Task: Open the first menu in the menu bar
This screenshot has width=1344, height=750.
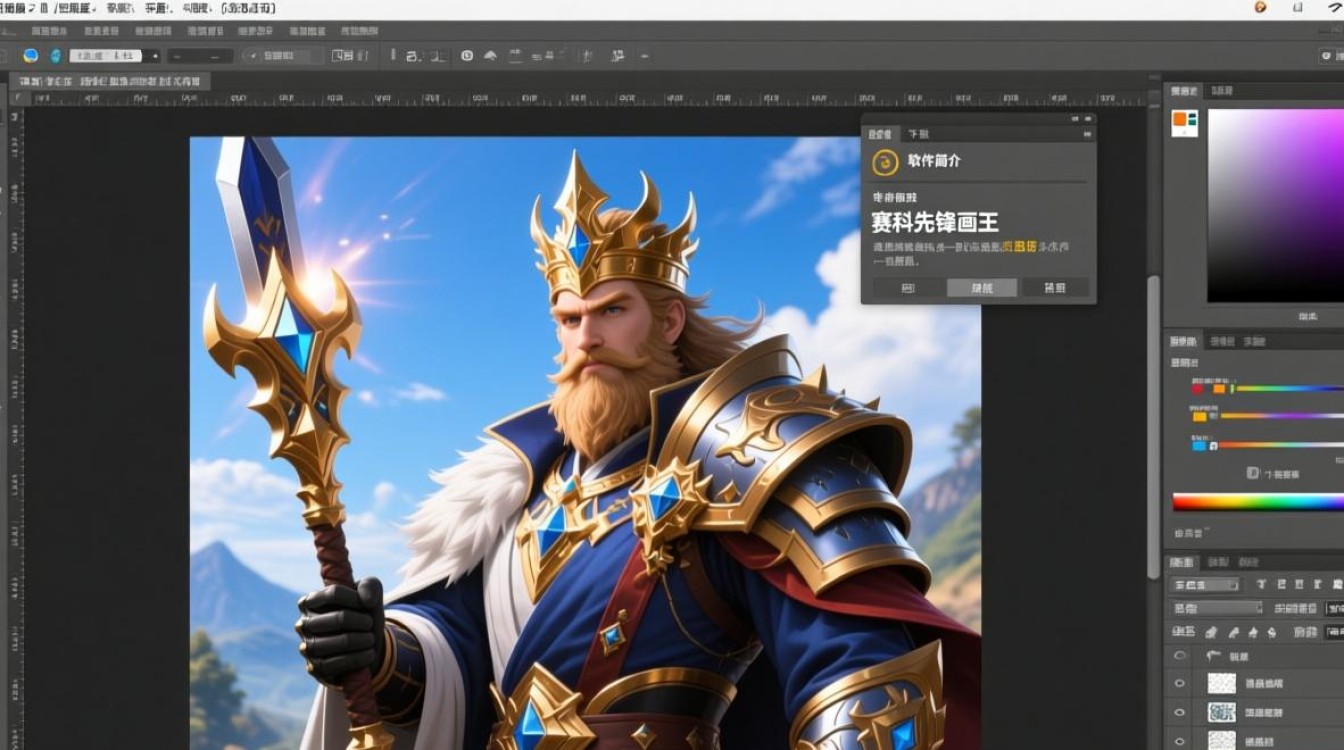Action: (x=14, y=8)
